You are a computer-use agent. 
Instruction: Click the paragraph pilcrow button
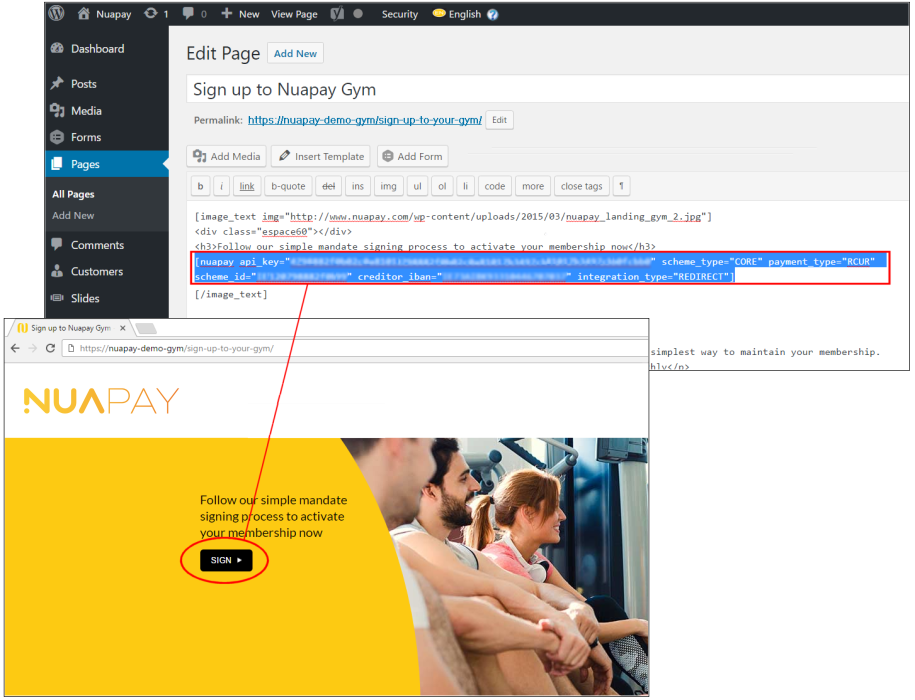(621, 186)
